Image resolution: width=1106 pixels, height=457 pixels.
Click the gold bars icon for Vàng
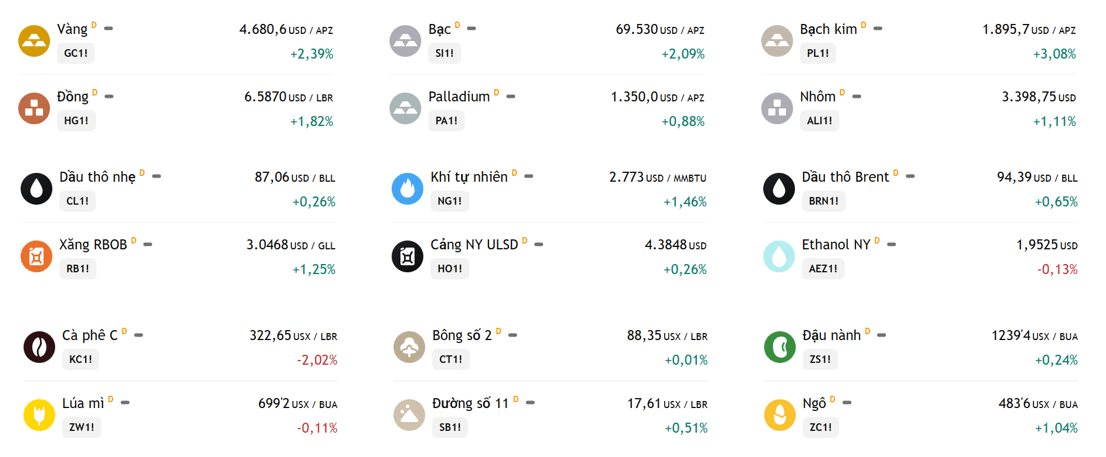34,41
